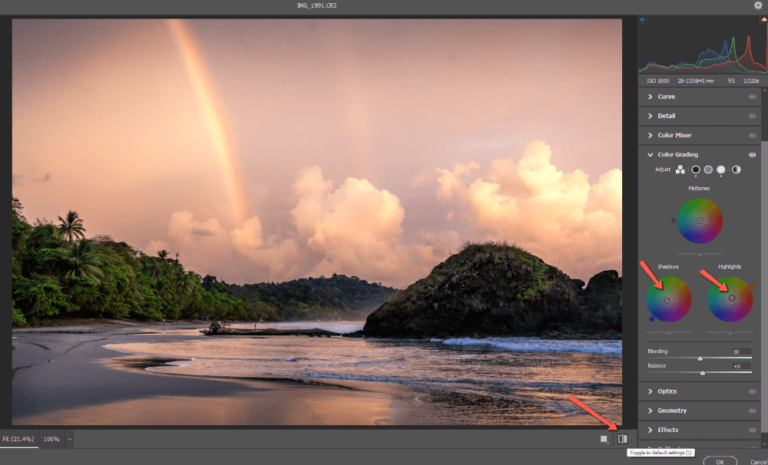Select Fit (21.4%) zoom option
Screen dimensions: 768x465
click(x=19, y=439)
